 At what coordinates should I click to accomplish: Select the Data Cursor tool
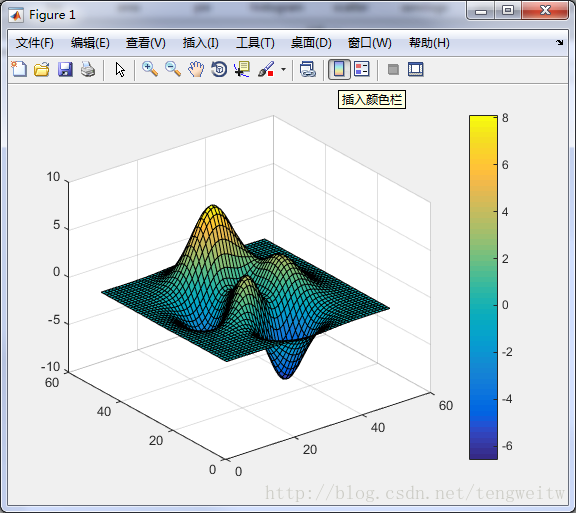coord(242,69)
